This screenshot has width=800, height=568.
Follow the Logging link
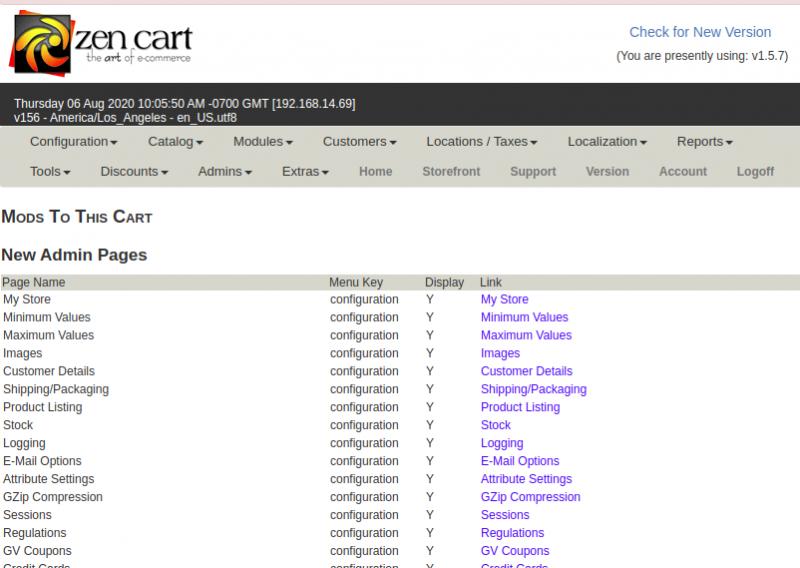coord(502,443)
